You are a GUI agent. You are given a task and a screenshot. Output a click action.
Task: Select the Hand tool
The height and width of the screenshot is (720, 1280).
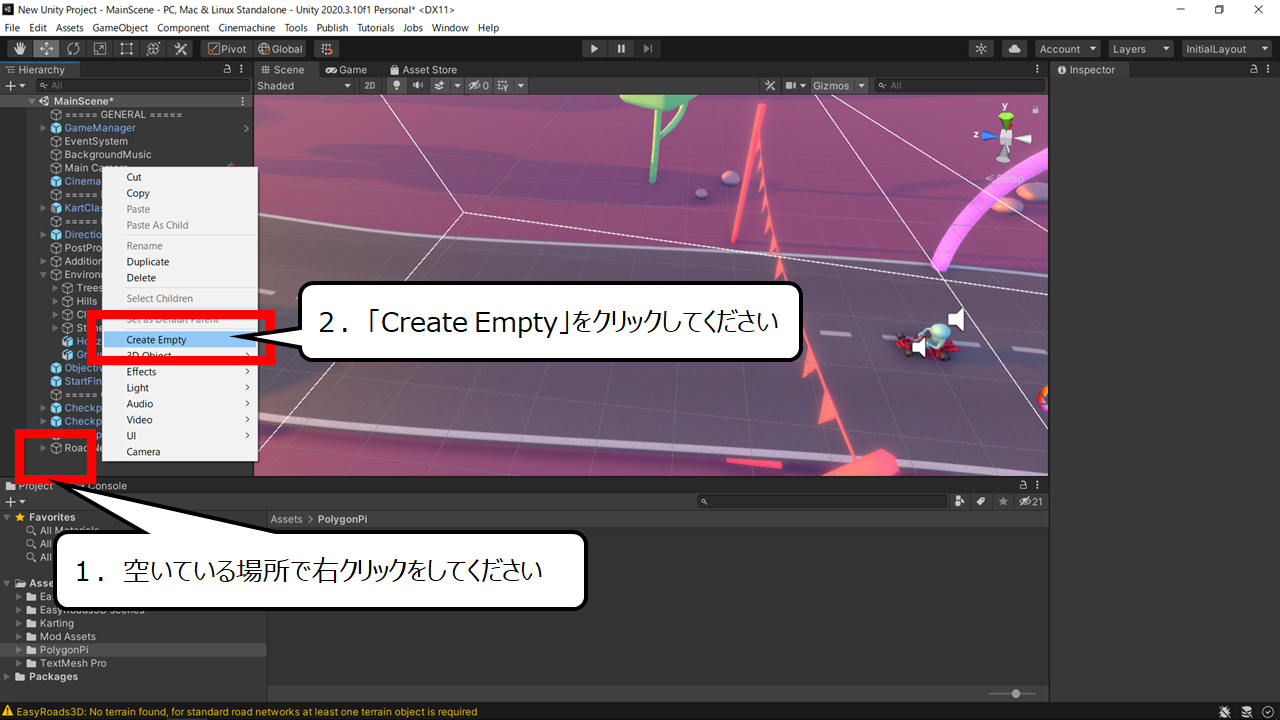tap(19, 48)
